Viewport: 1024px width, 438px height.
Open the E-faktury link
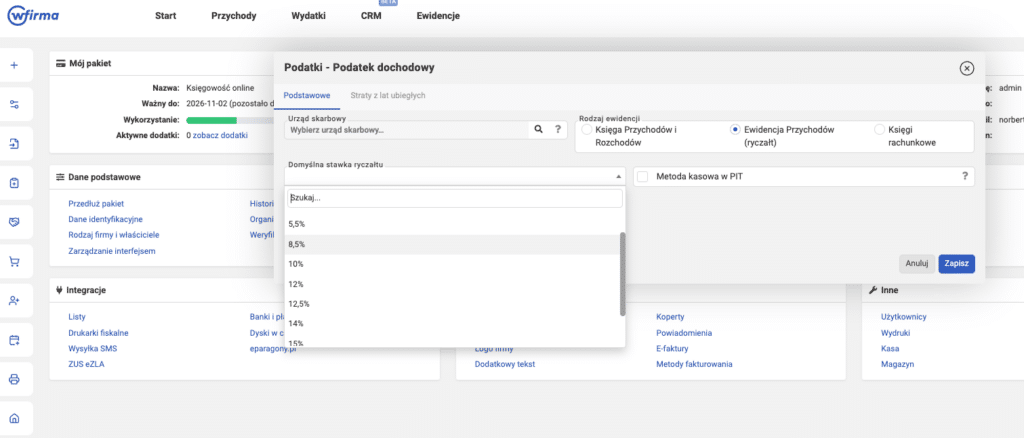click(673, 349)
